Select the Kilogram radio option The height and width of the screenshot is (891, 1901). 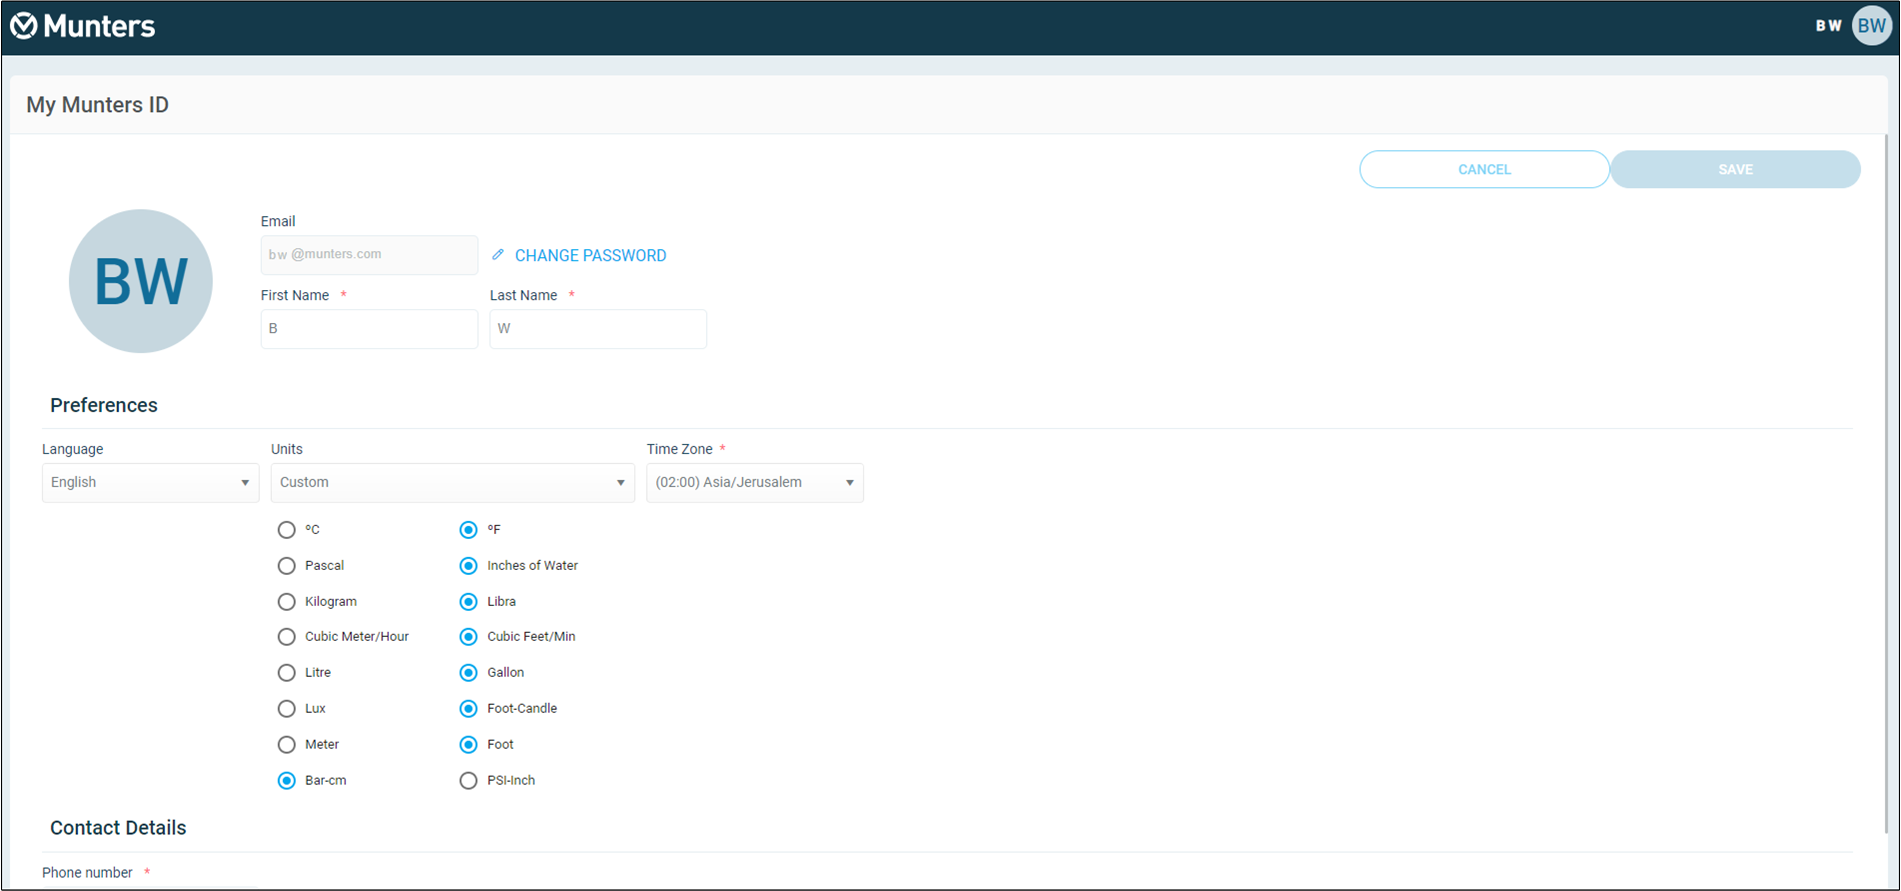[287, 602]
